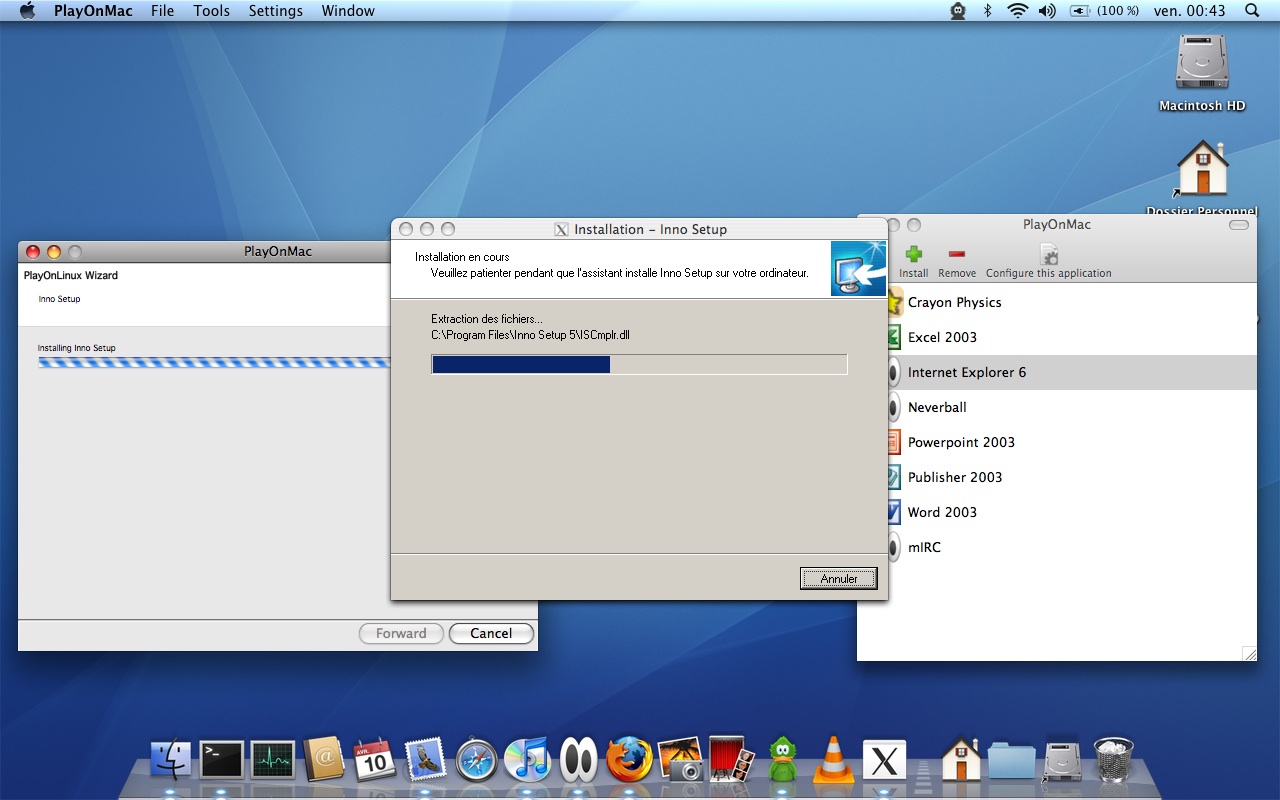Open Firefox from the Dock
Screen dimensions: 1280x800
(629, 760)
